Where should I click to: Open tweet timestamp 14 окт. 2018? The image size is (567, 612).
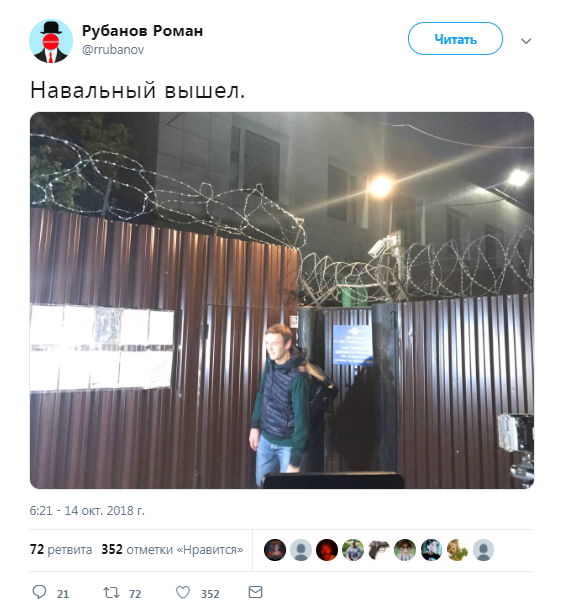click(x=87, y=511)
